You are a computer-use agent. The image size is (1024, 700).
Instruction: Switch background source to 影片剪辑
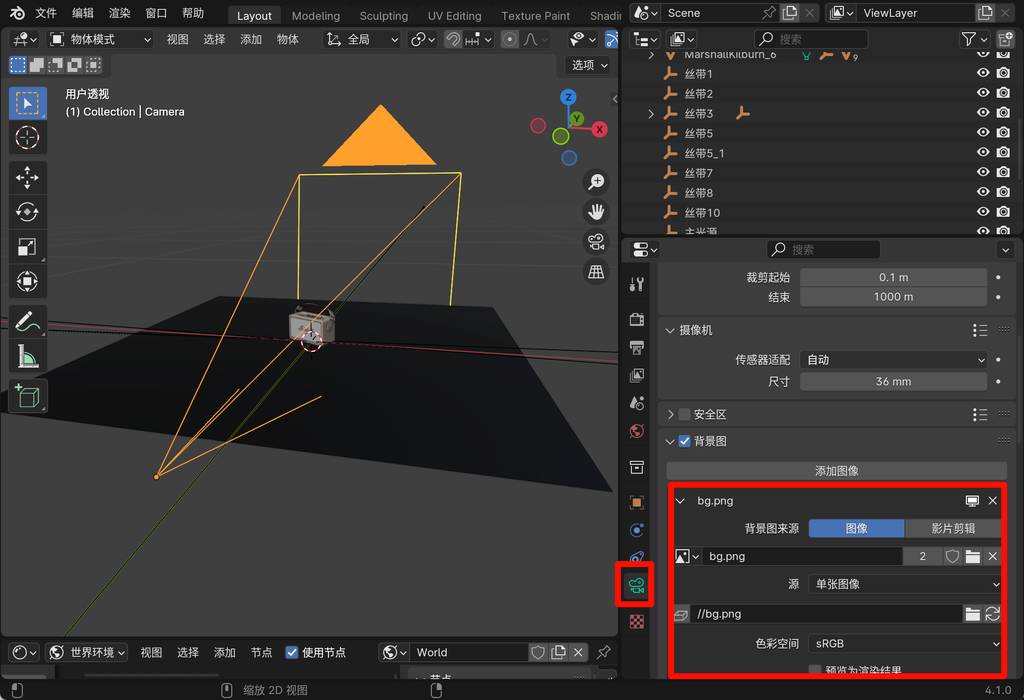(953, 528)
